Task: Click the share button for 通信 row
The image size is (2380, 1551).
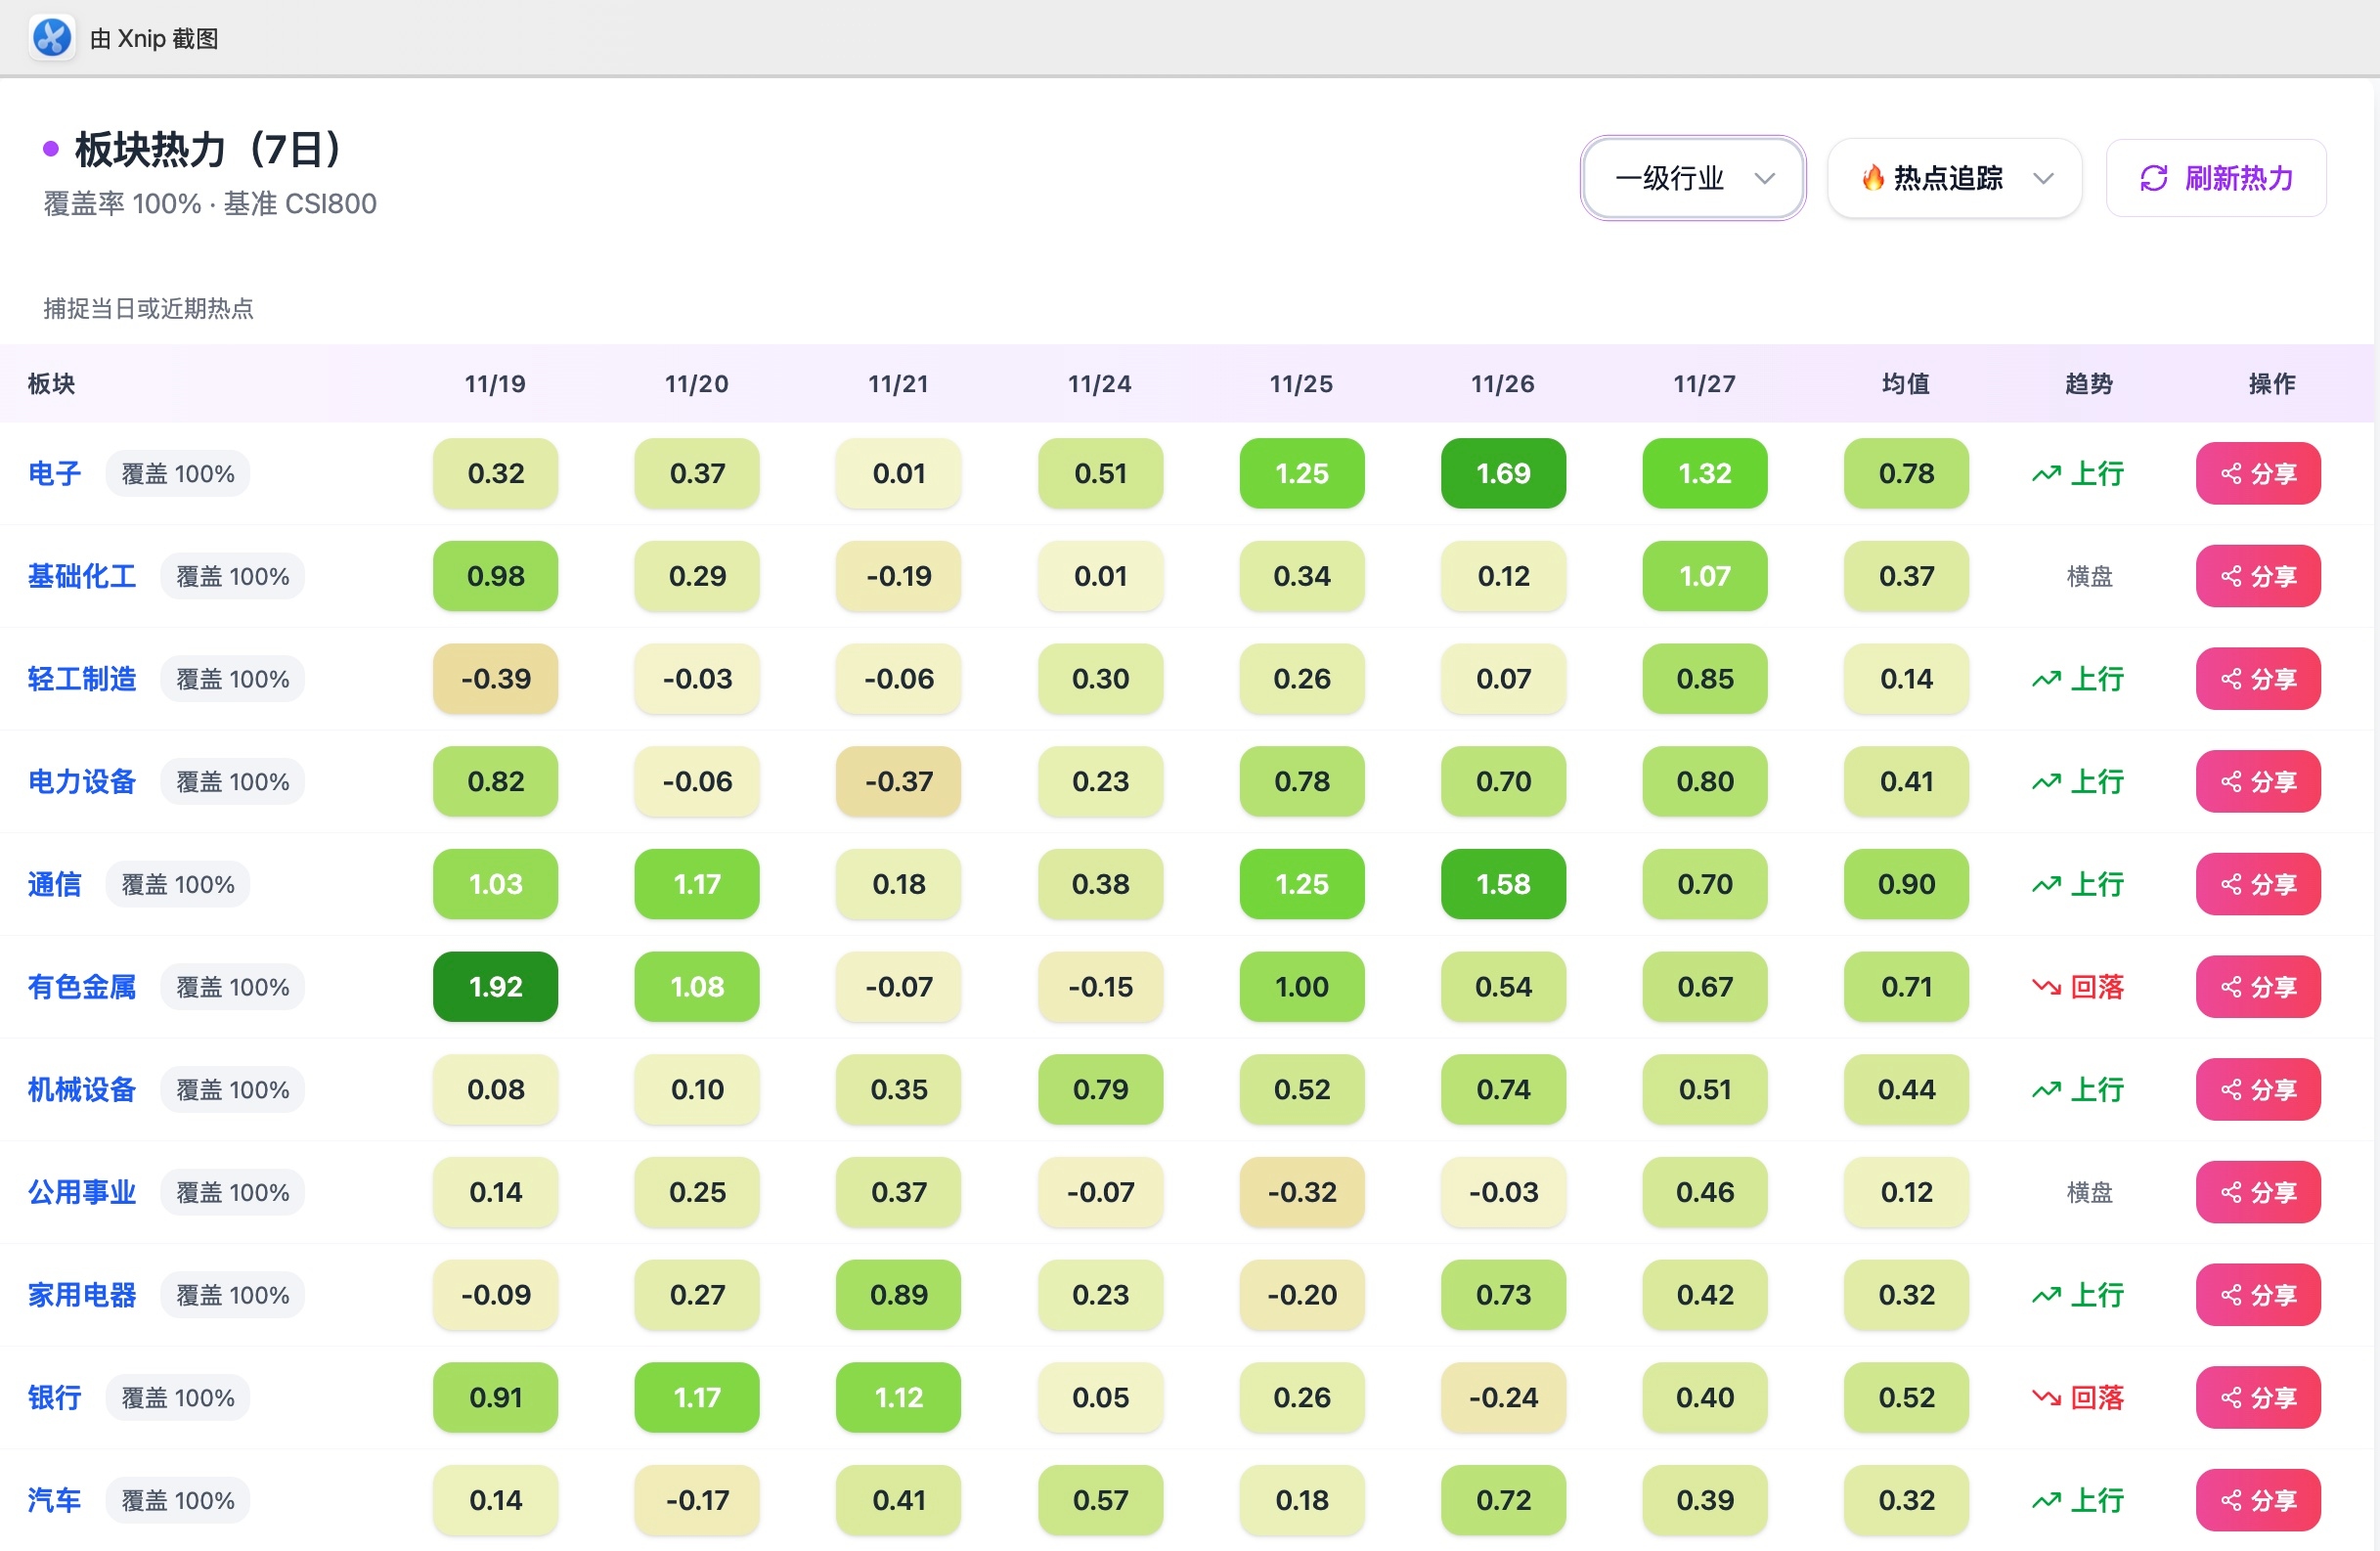Action: click(x=2257, y=884)
